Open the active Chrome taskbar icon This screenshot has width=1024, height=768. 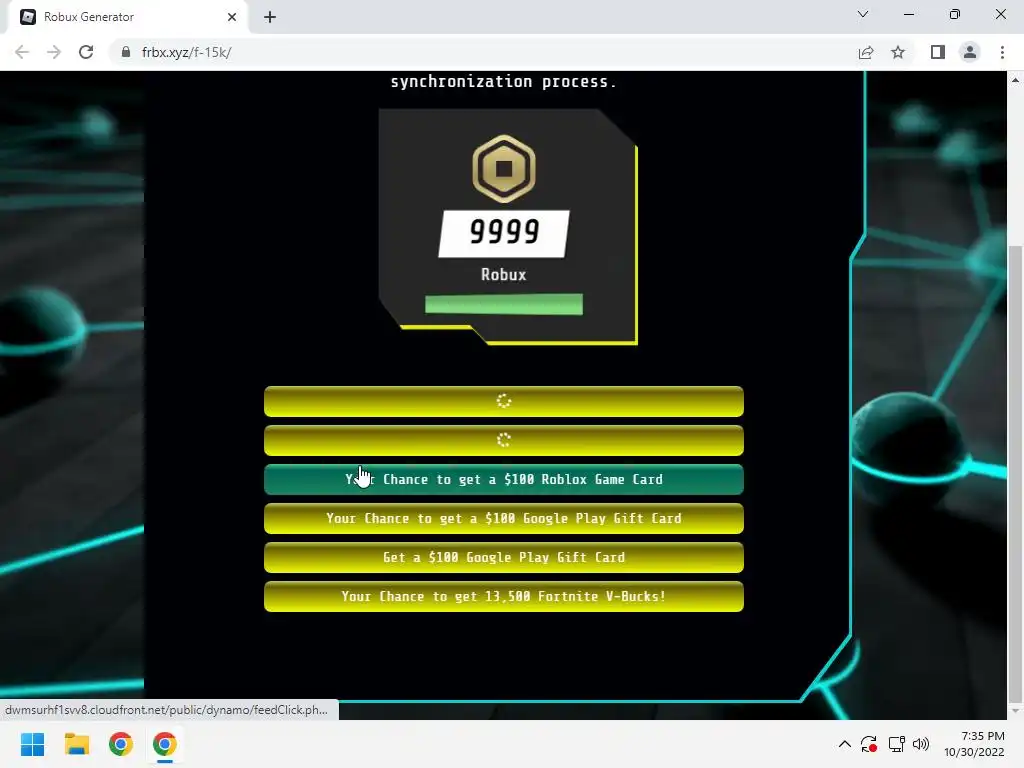(x=165, y=744)
